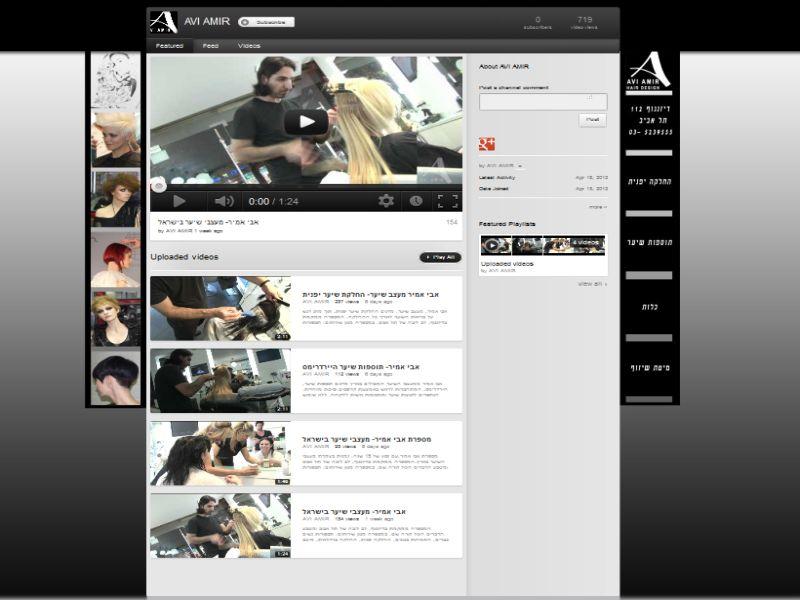
Task: Open the Uploaded videos featured playlist thumbnail
Action: (x=543, y=245)
